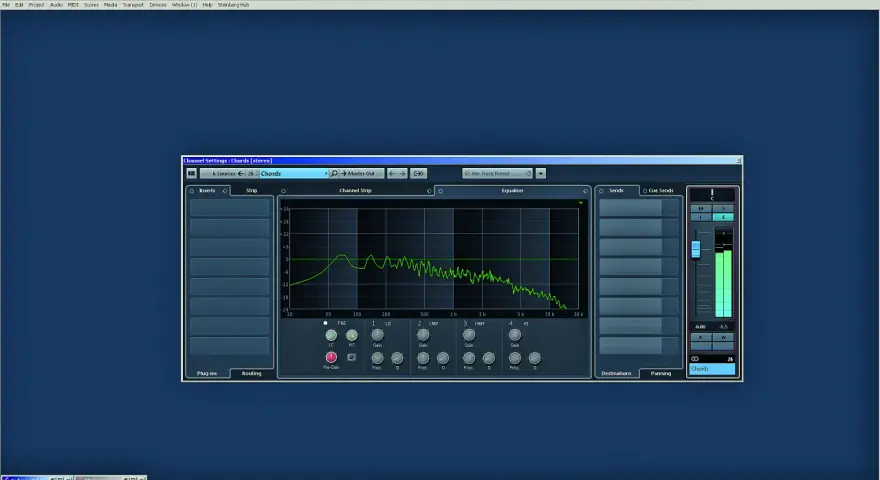Image resolution: width=880 pixels, height=480 pixels.
Task: Open Channel Strip preset icon on right
Action: point(429,191)
